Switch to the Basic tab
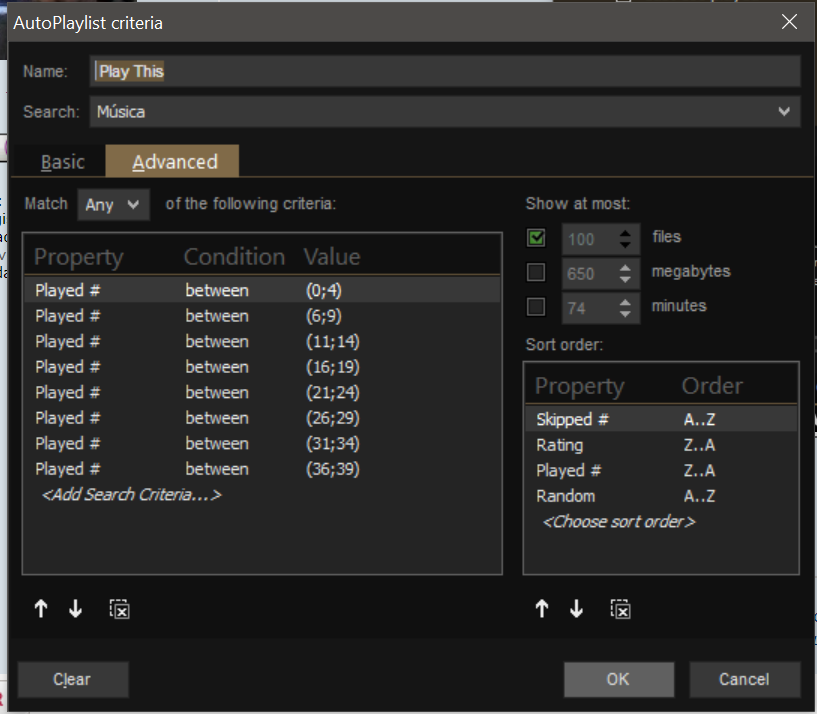The height and width of the screenshot is (714, 817). (62, 162)
